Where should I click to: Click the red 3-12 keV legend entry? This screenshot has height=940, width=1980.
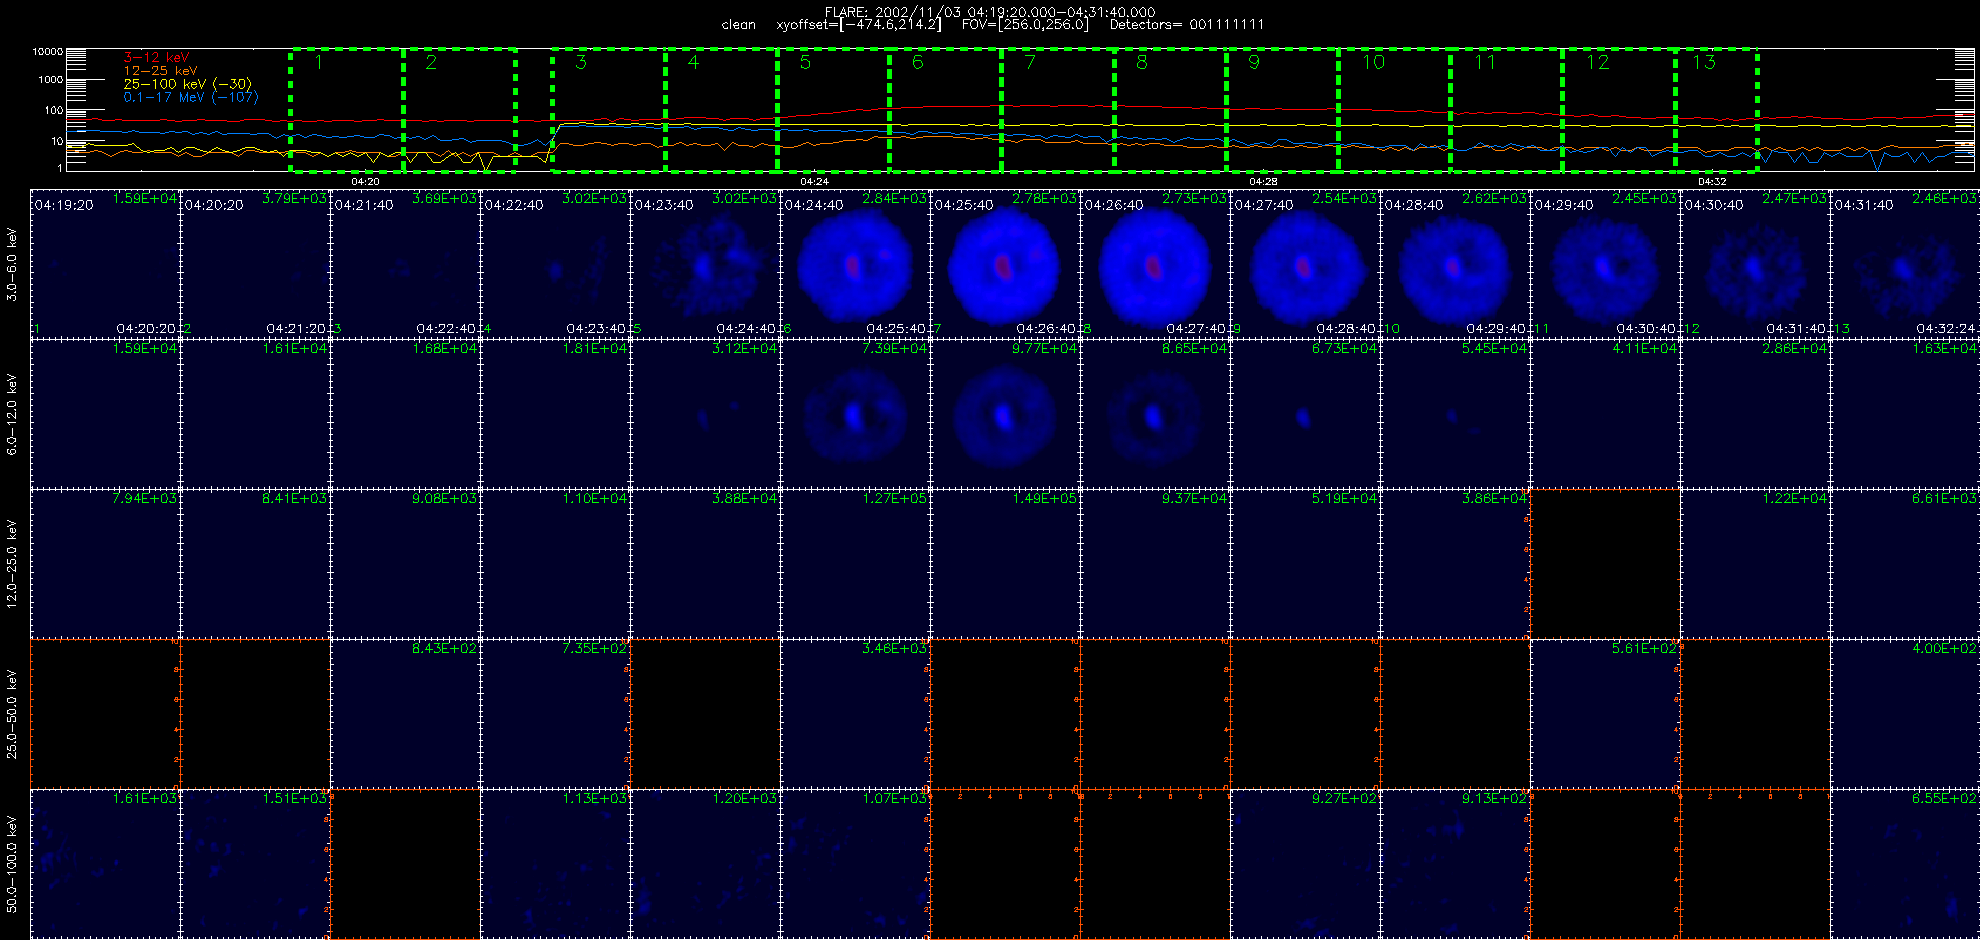[156, 58]
